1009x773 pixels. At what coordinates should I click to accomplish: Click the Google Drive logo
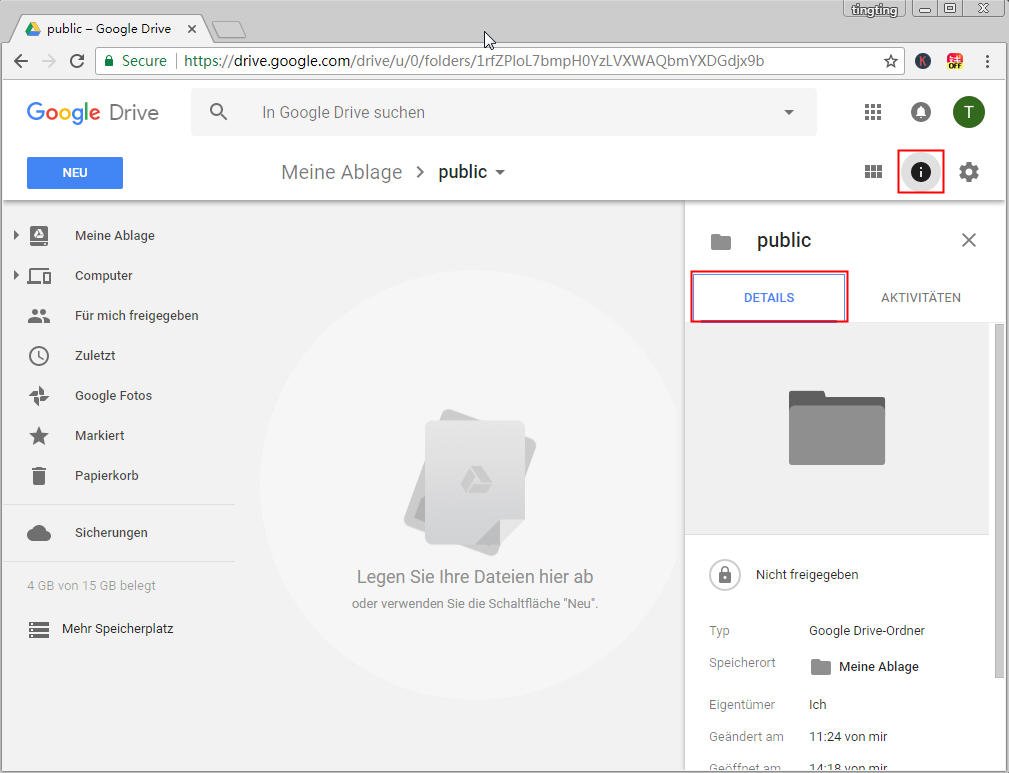(x=93, y=113)
